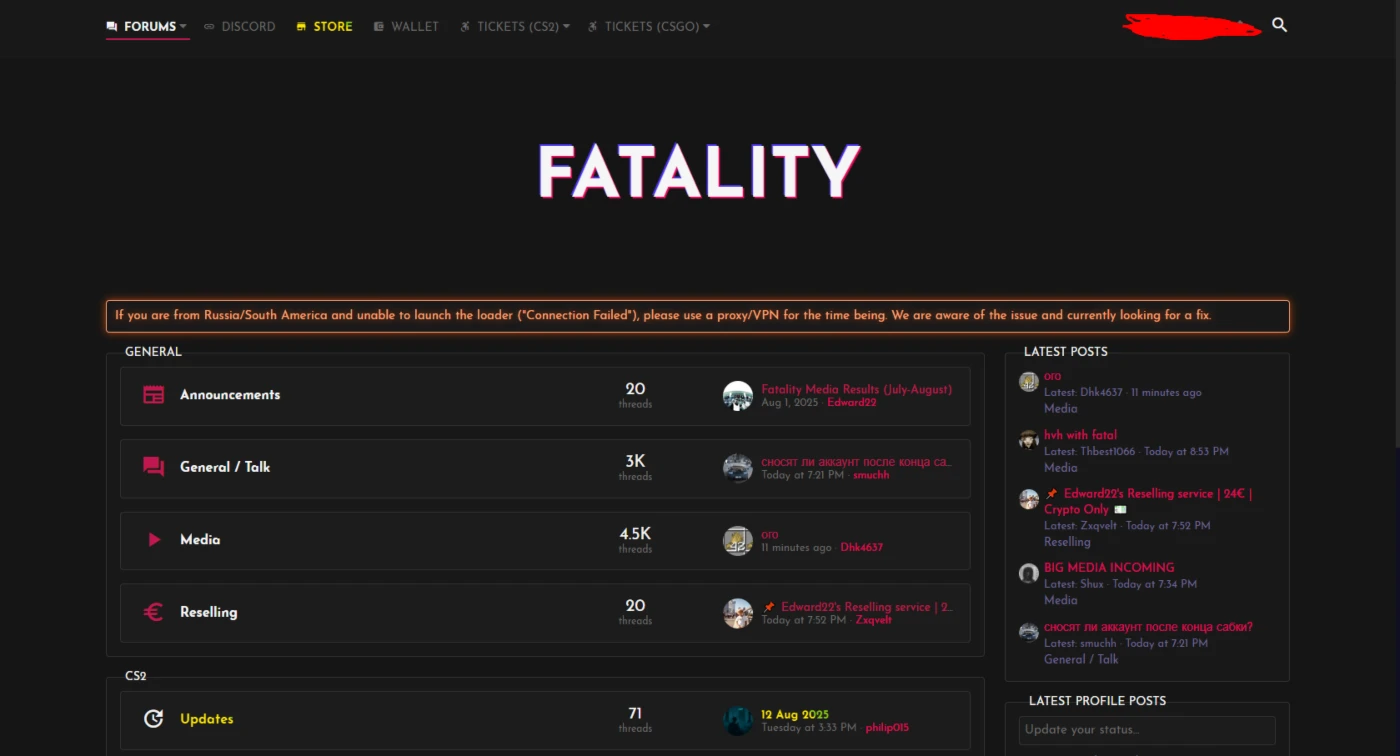Click the Updates clock-arrow icon
The height and width of the screenshot is (756, 1400).
point(153,719)
